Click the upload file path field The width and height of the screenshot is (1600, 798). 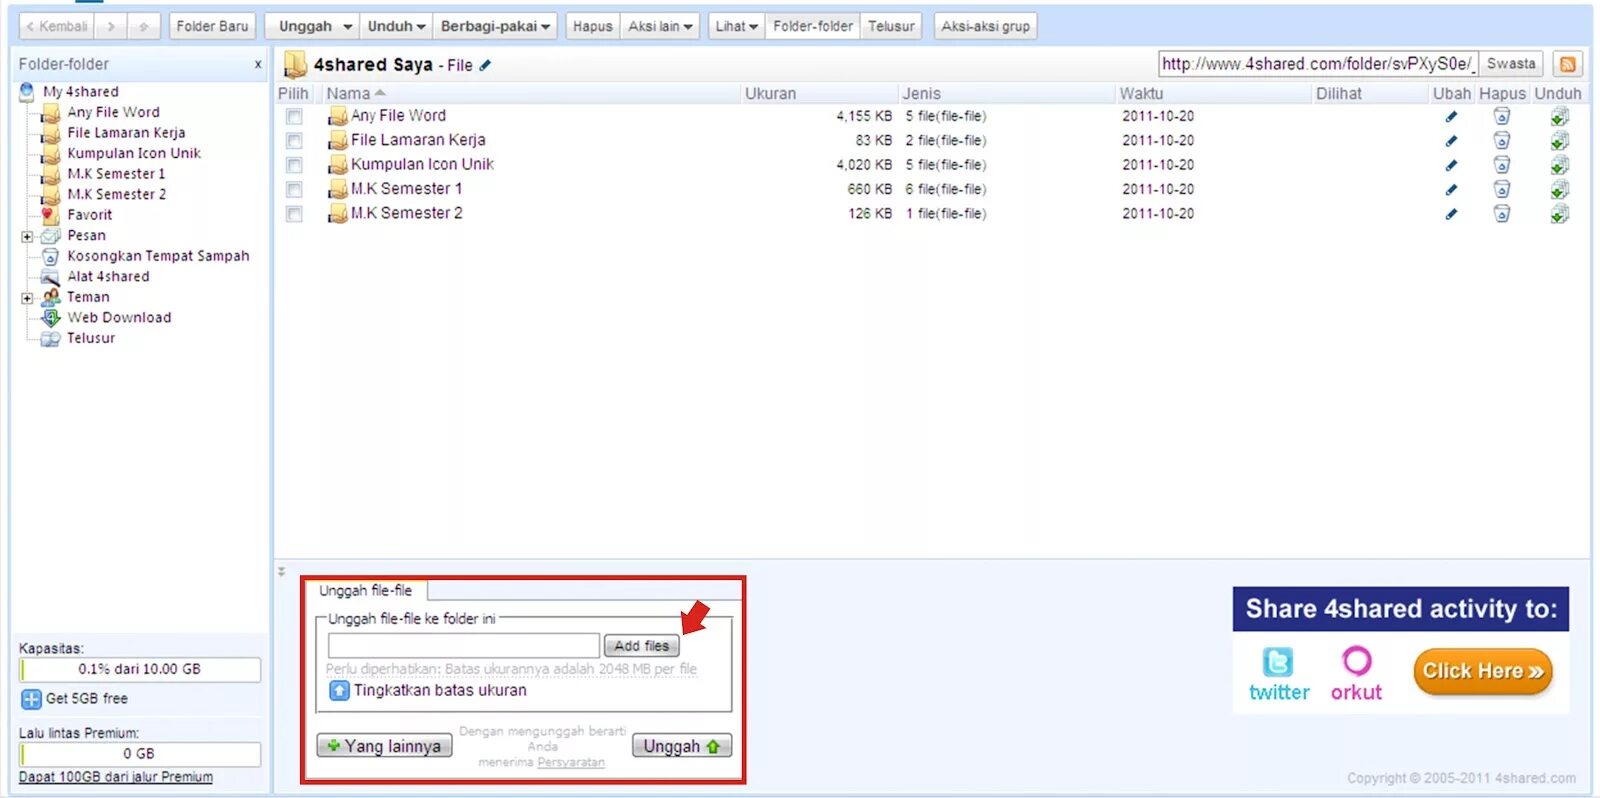464,646
